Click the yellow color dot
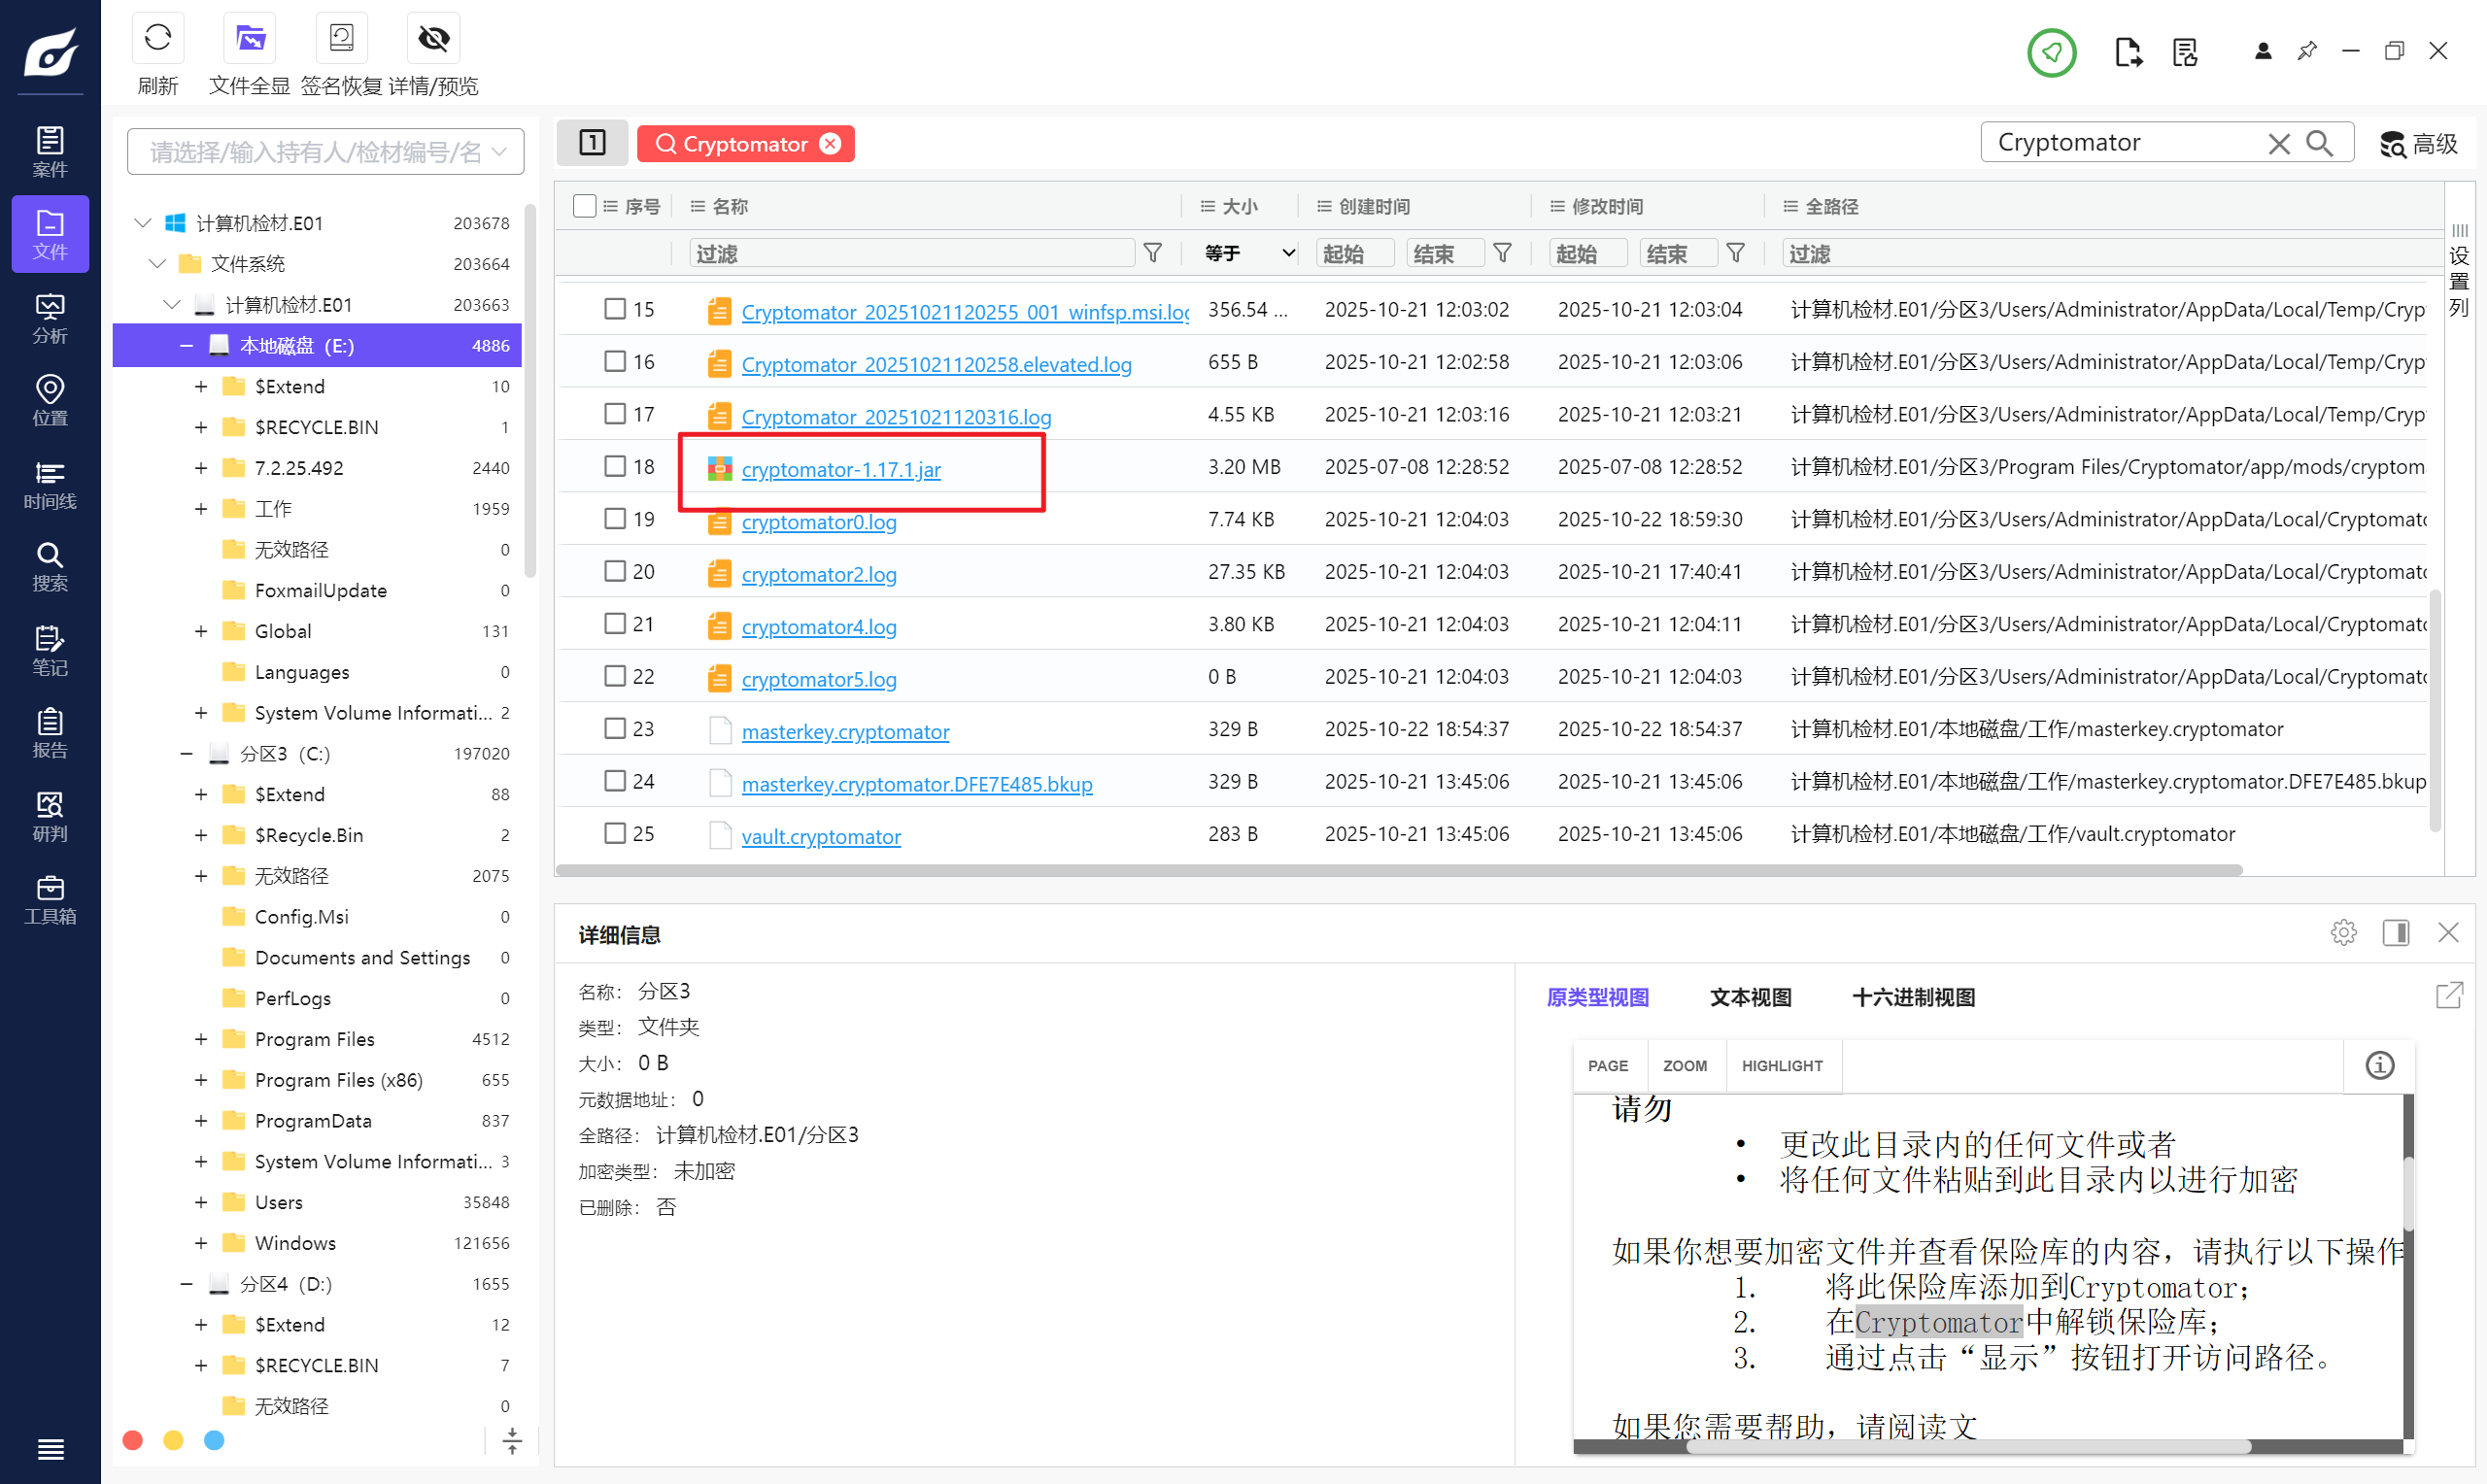 [x=173, y=1440]
